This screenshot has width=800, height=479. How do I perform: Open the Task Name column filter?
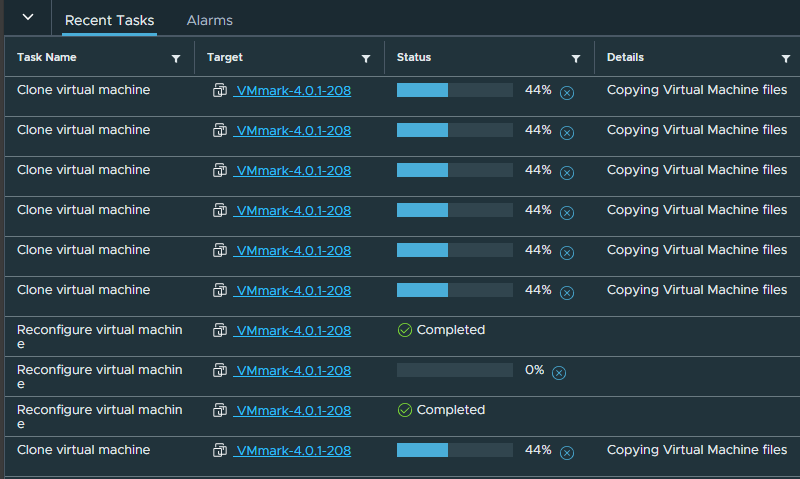[176, 59]
